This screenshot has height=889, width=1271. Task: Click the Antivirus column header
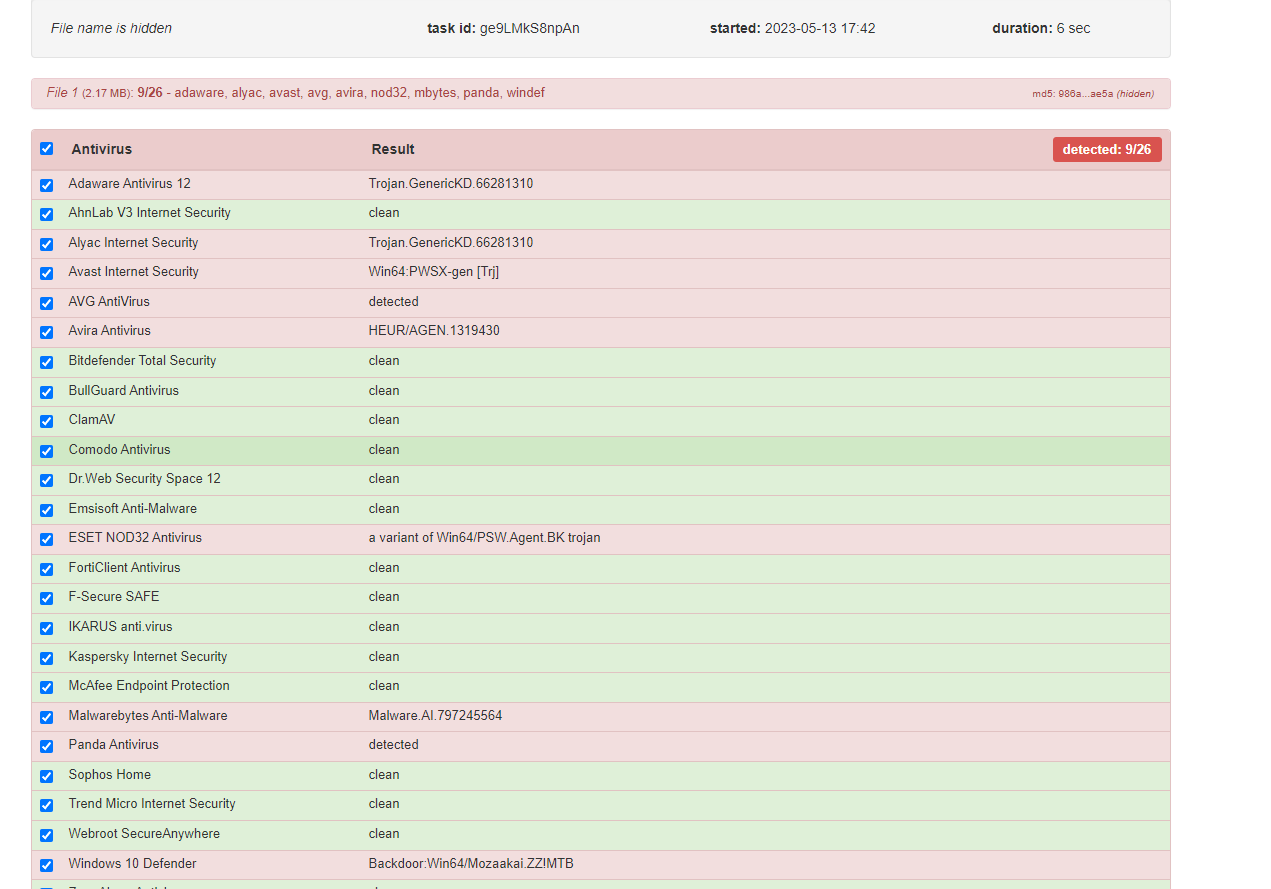pyautogui.click(x=102, y=149)
